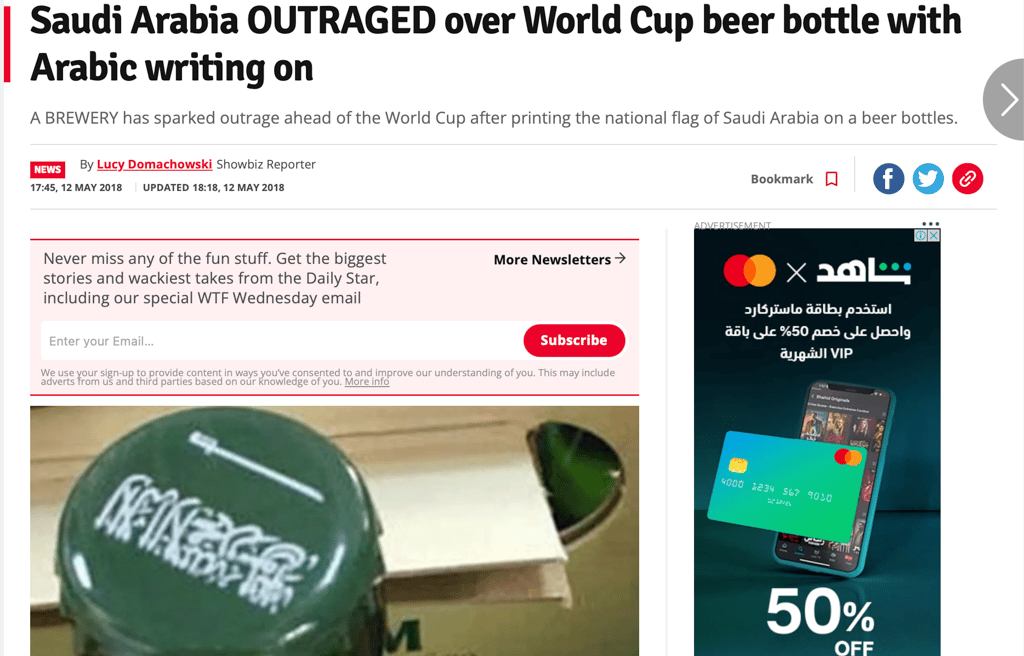Screen dimensions: 1024x656
Task: Open the More Newsletters link
Action: tap(552, 259)
